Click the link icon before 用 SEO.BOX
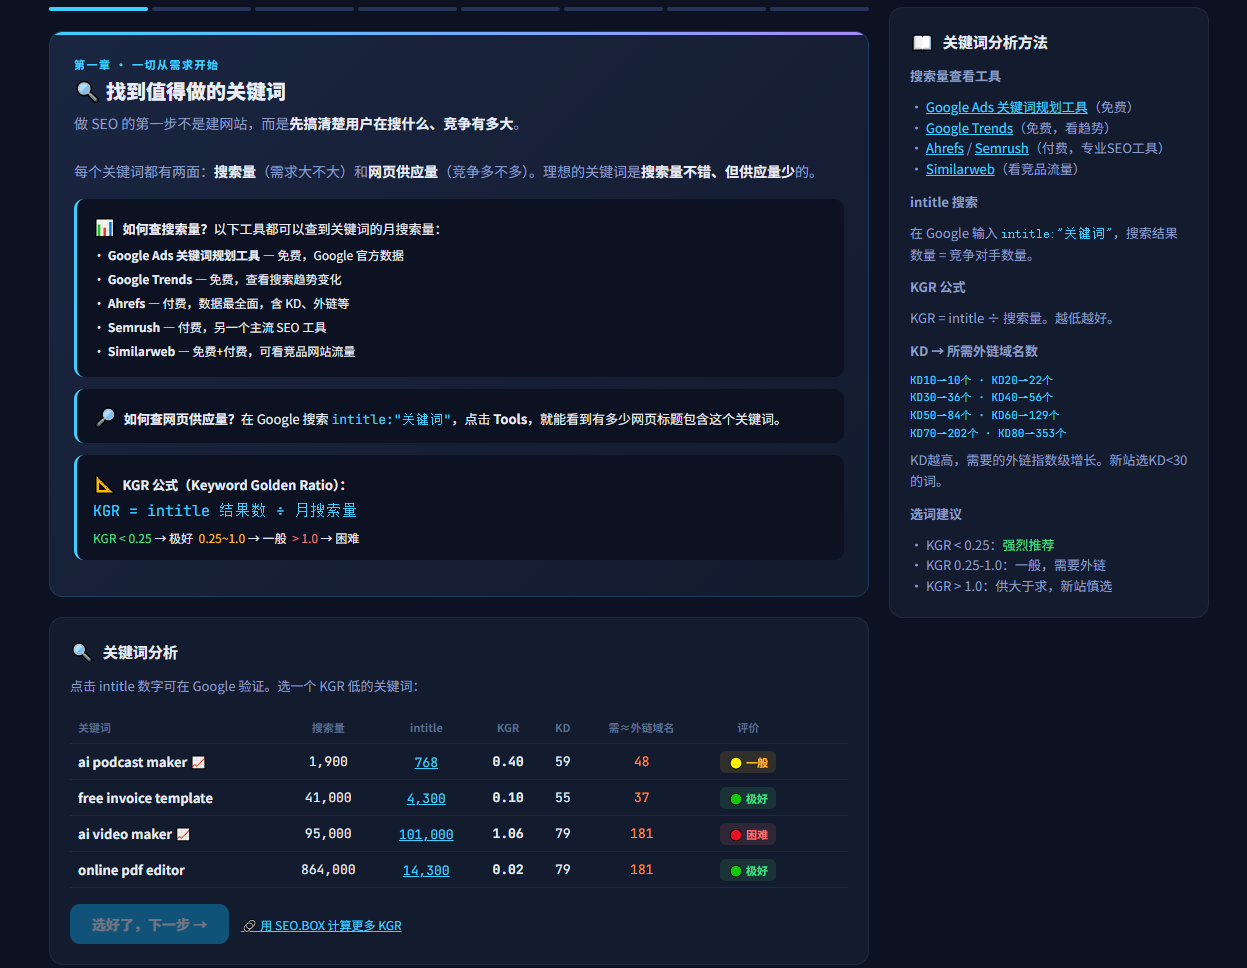The height and width of the screenshot is (968, 1247). pyautogui.click(x=249, y=926)
